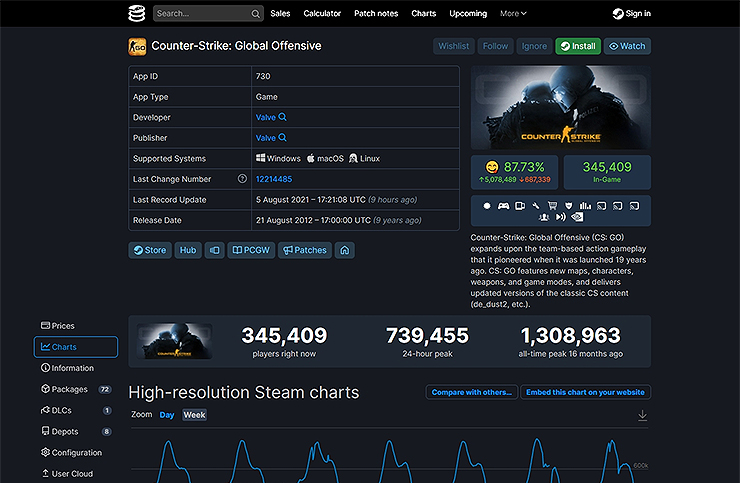Click the last cast screen icon in the top row

[634, 206]
